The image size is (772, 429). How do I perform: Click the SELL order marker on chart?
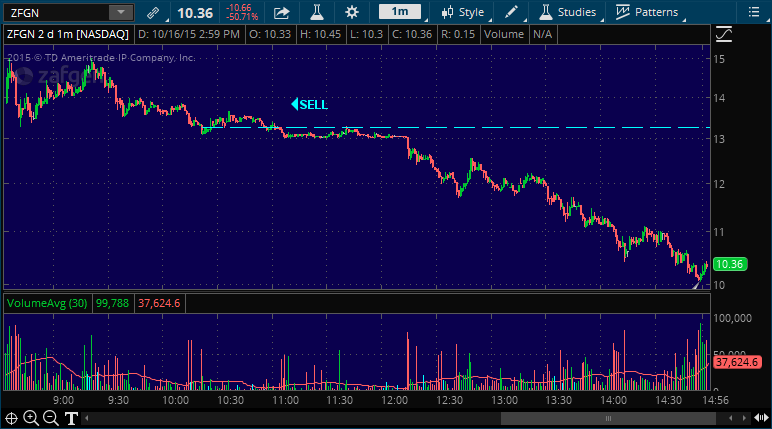(x=309, y=104)
